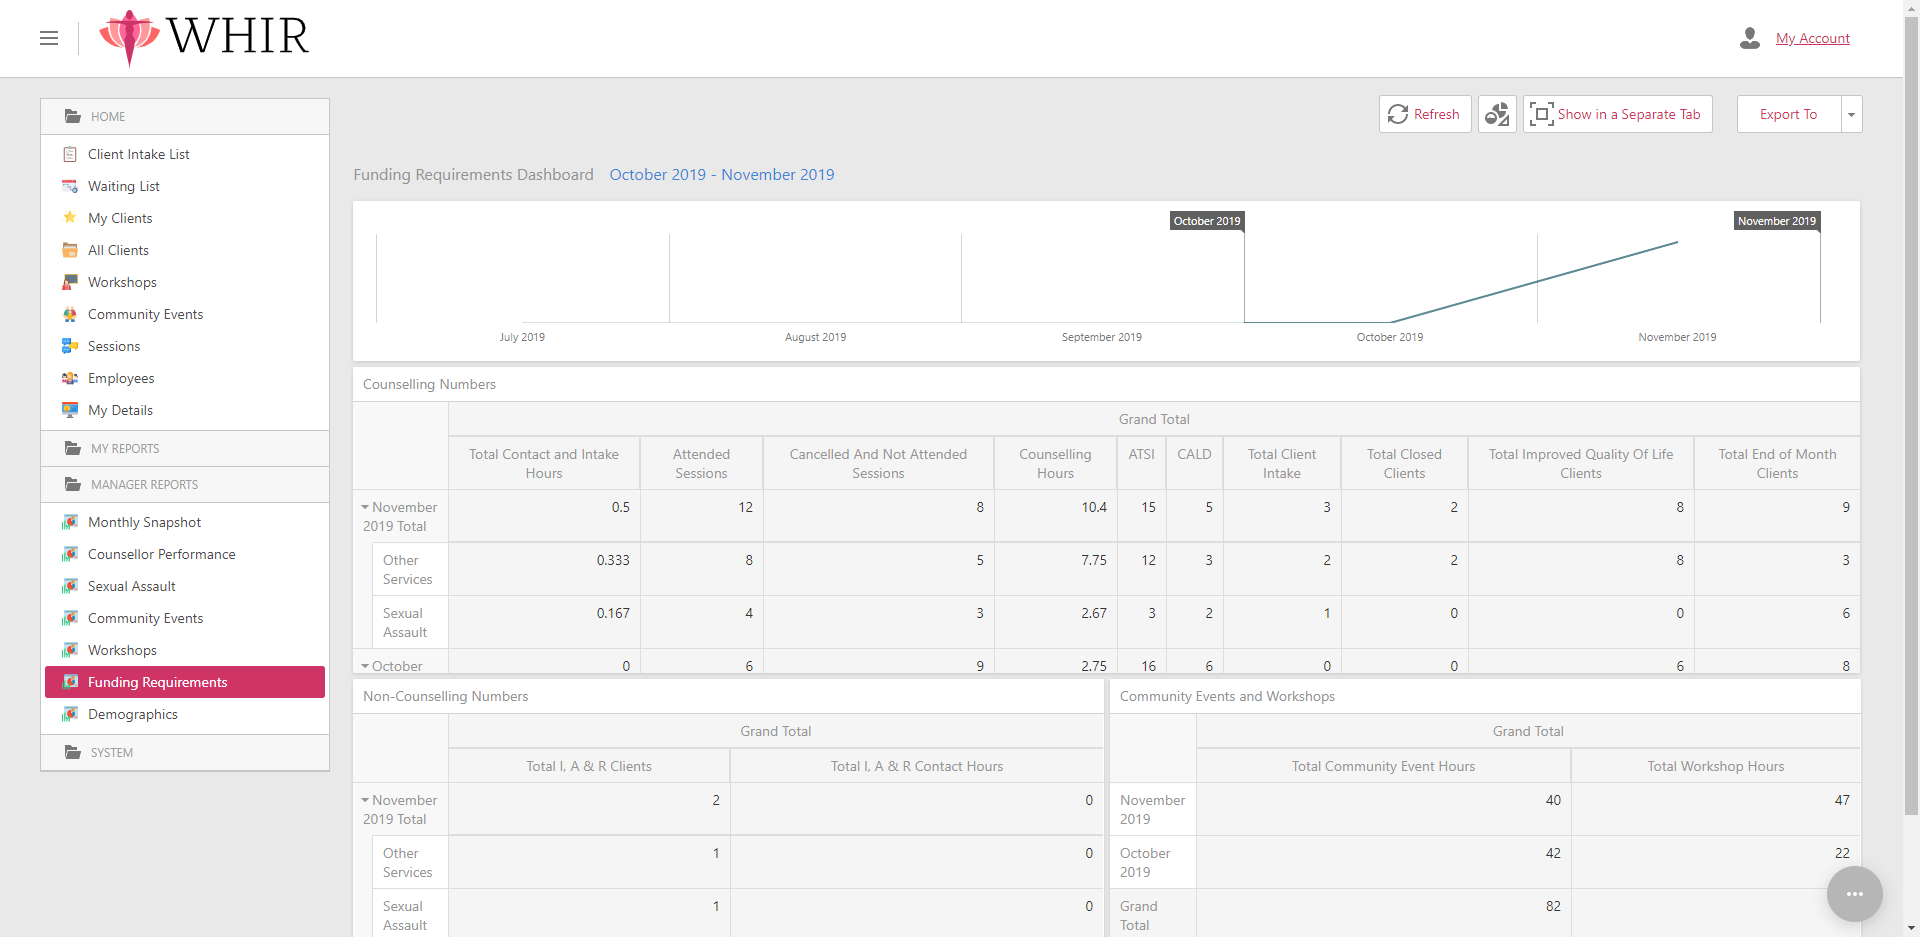Click the Monthly Snapshot report icon
The width and height of the screenshot is (1920, 937).
(x=70, y=522)
